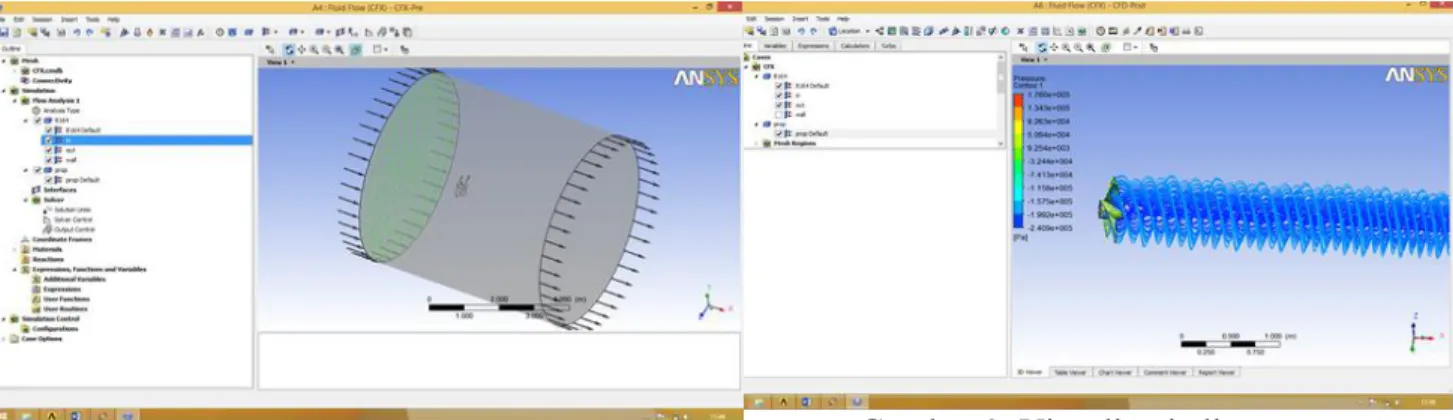Switch to the Variables tab in CFD-Post
This screenshot has width=1453, height=420.
[x=775, y=46]
